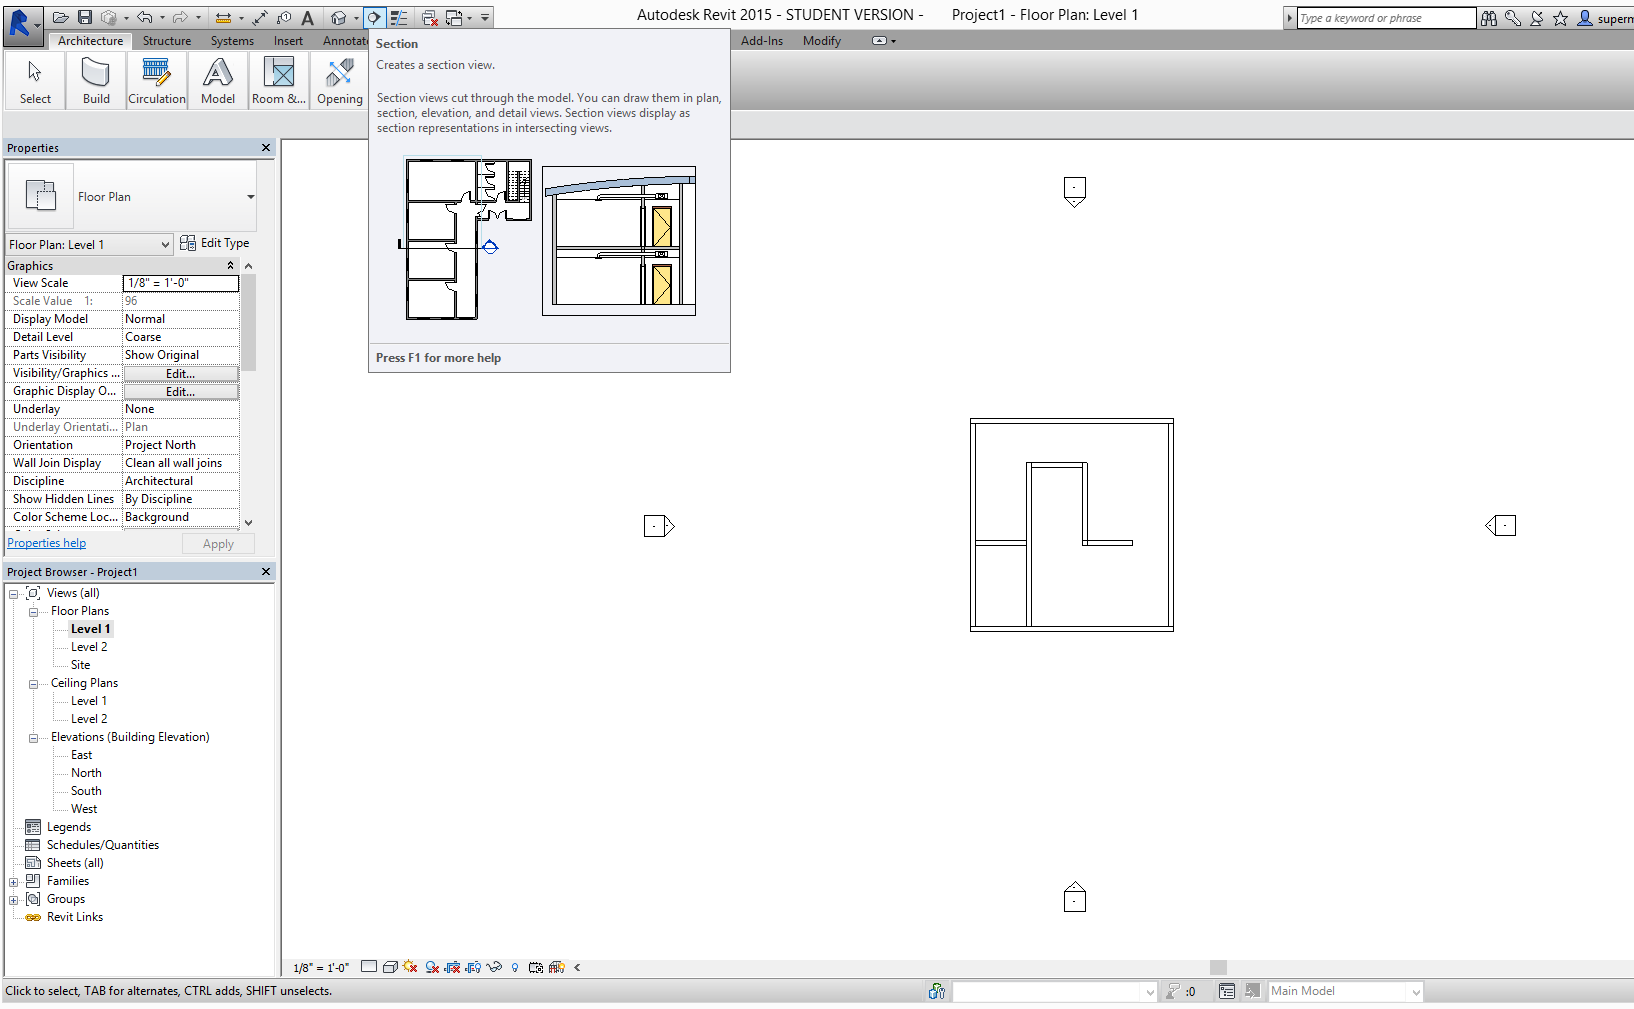This screenshot has height=1009, width=1634.
Task: Expand the Families tree node
Action: coord(14,882)
